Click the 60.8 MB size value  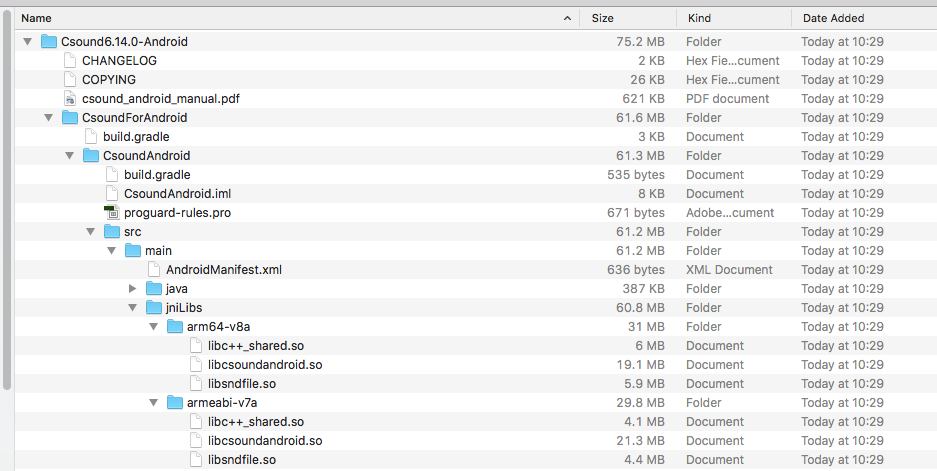(x=640, y=308)
